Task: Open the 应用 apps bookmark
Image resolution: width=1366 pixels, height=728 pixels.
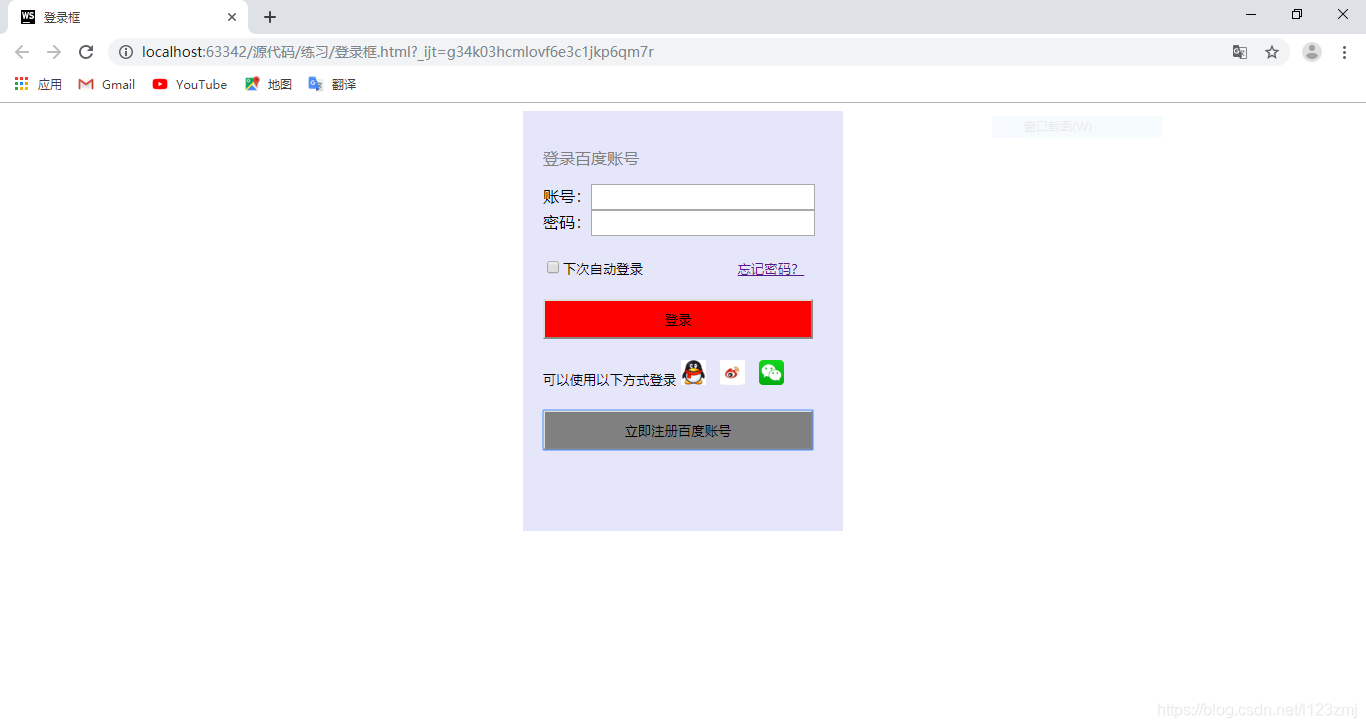Action: (38, 84)
